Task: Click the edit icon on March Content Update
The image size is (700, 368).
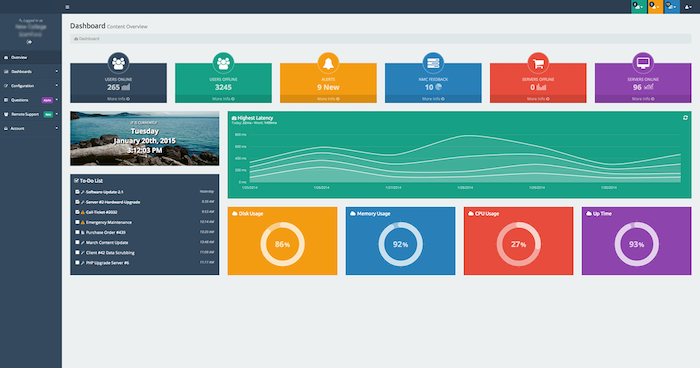Action: coord(83,243)
